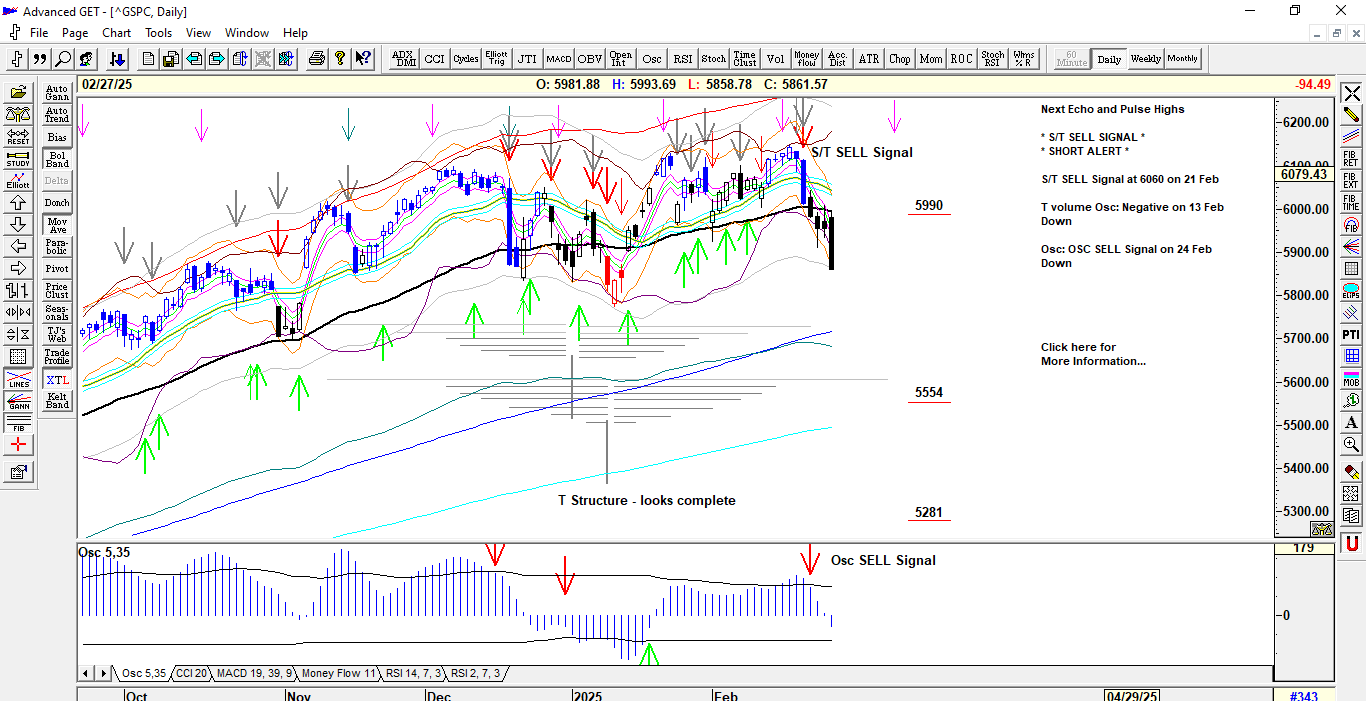The image size is (1366, 701).
Task: Click the Elliott wave tool icon
Action: tap(18, 181)
